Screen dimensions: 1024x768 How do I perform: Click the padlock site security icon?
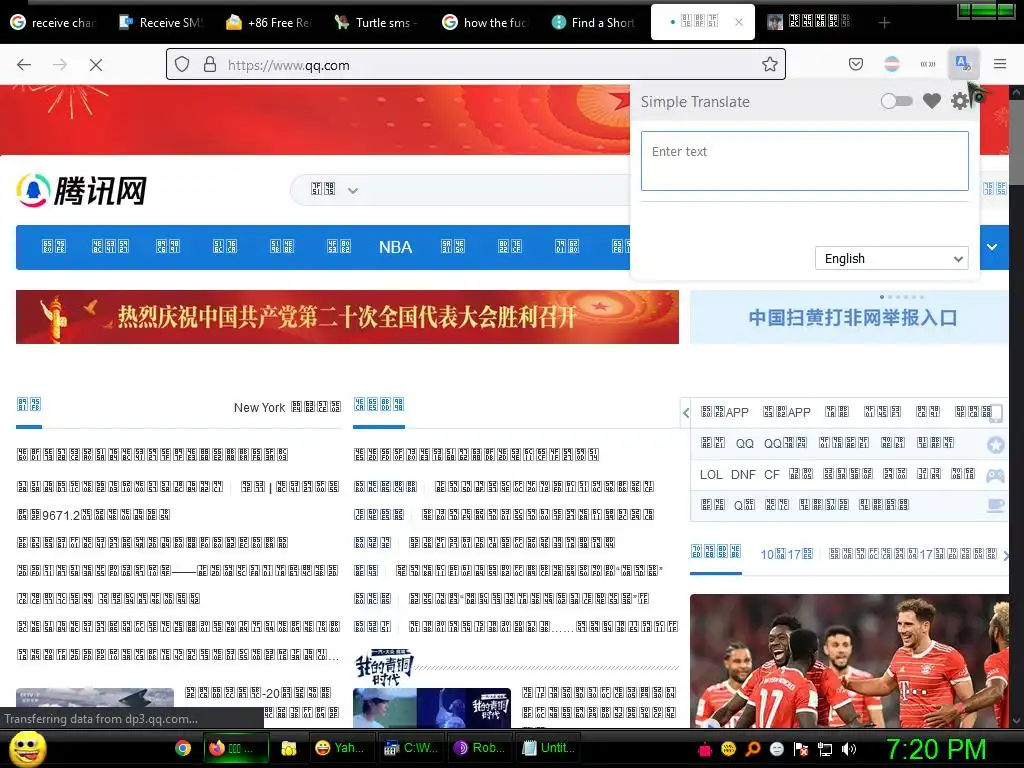point(210,65)
